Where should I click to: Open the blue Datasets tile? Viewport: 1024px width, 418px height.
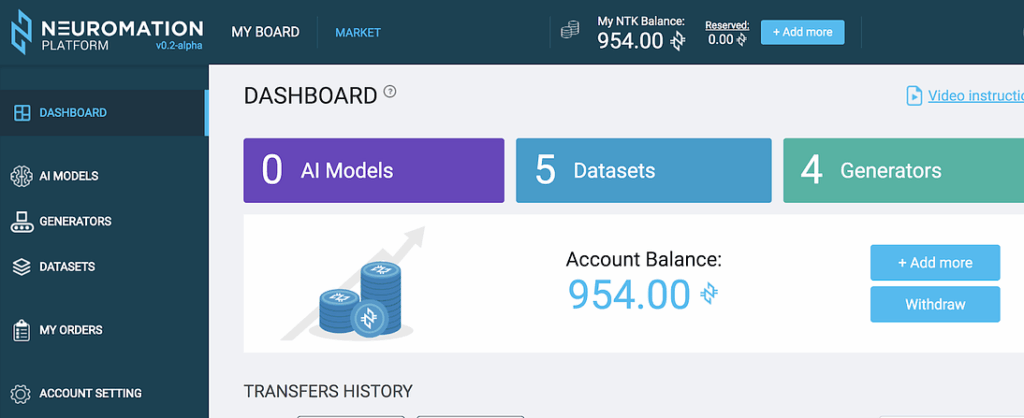pos(643,170)
